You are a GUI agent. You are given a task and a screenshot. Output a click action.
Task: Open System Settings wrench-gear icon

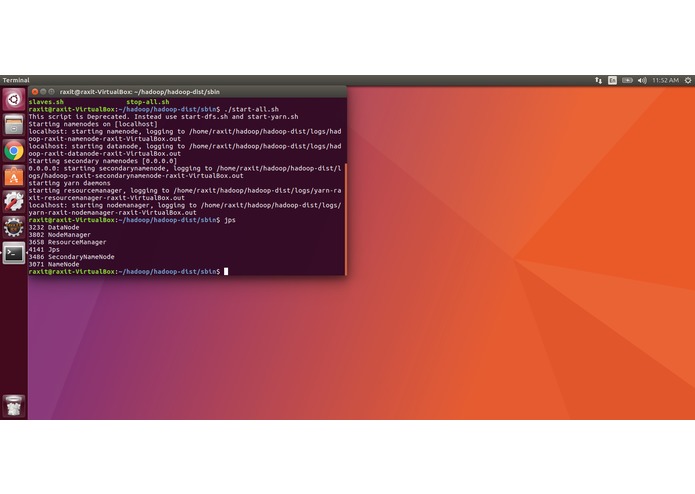click(x=14, y=202)
